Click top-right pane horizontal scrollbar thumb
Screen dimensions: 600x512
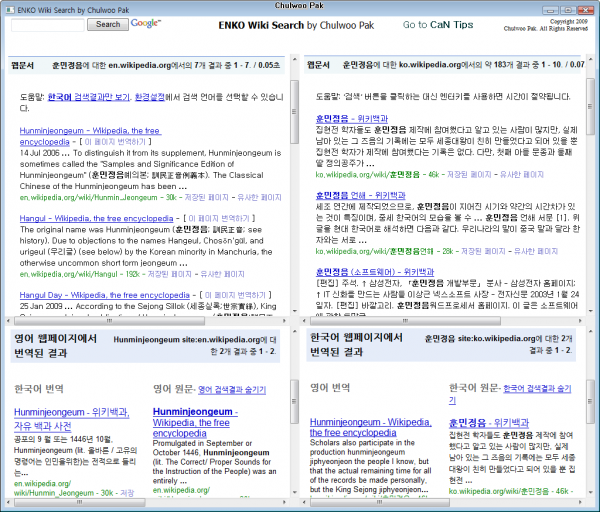coord(405,321)
